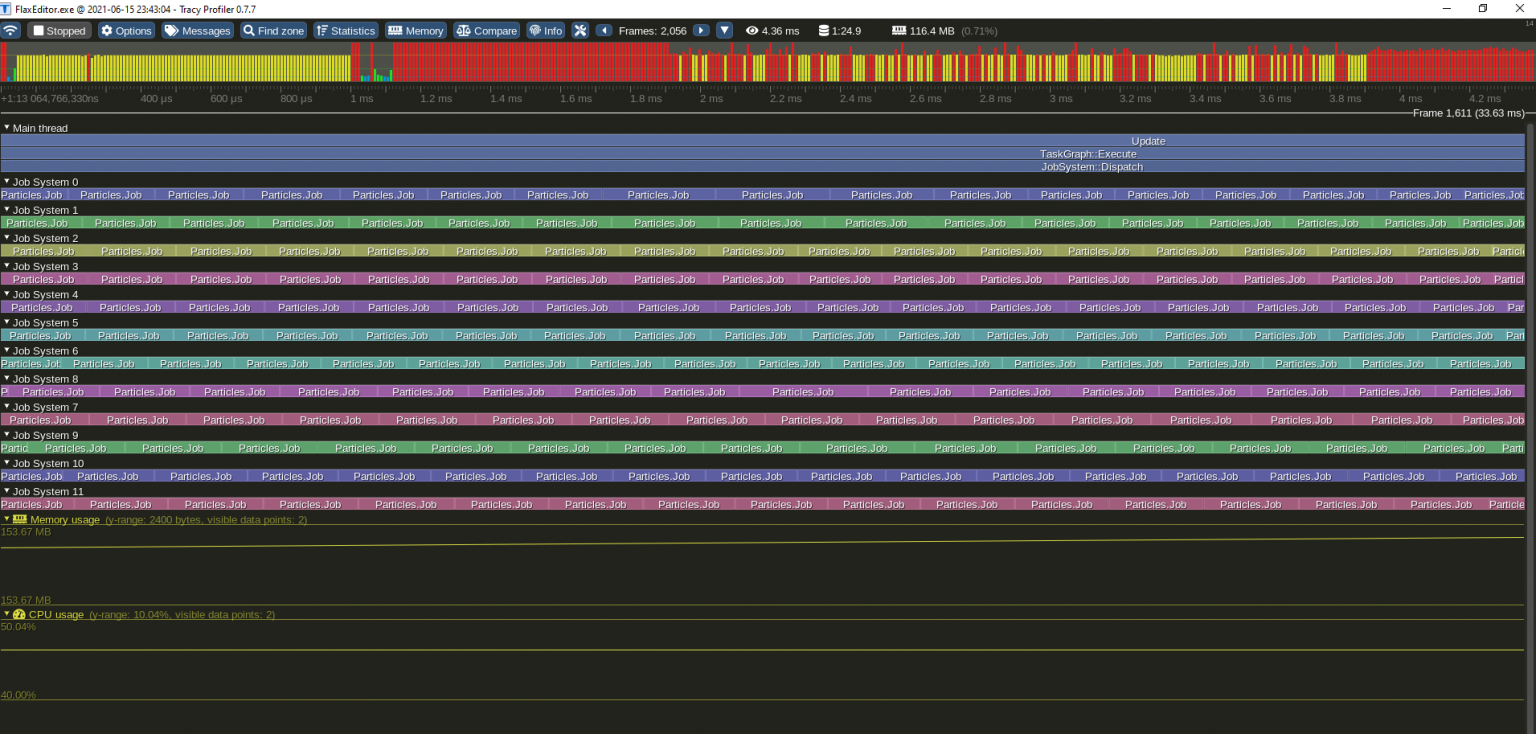This screenshot has width=1536, height=734.
Task: Click the Frame 1,611 (33.63 ms) label
Action: [x=1469, y=113]
